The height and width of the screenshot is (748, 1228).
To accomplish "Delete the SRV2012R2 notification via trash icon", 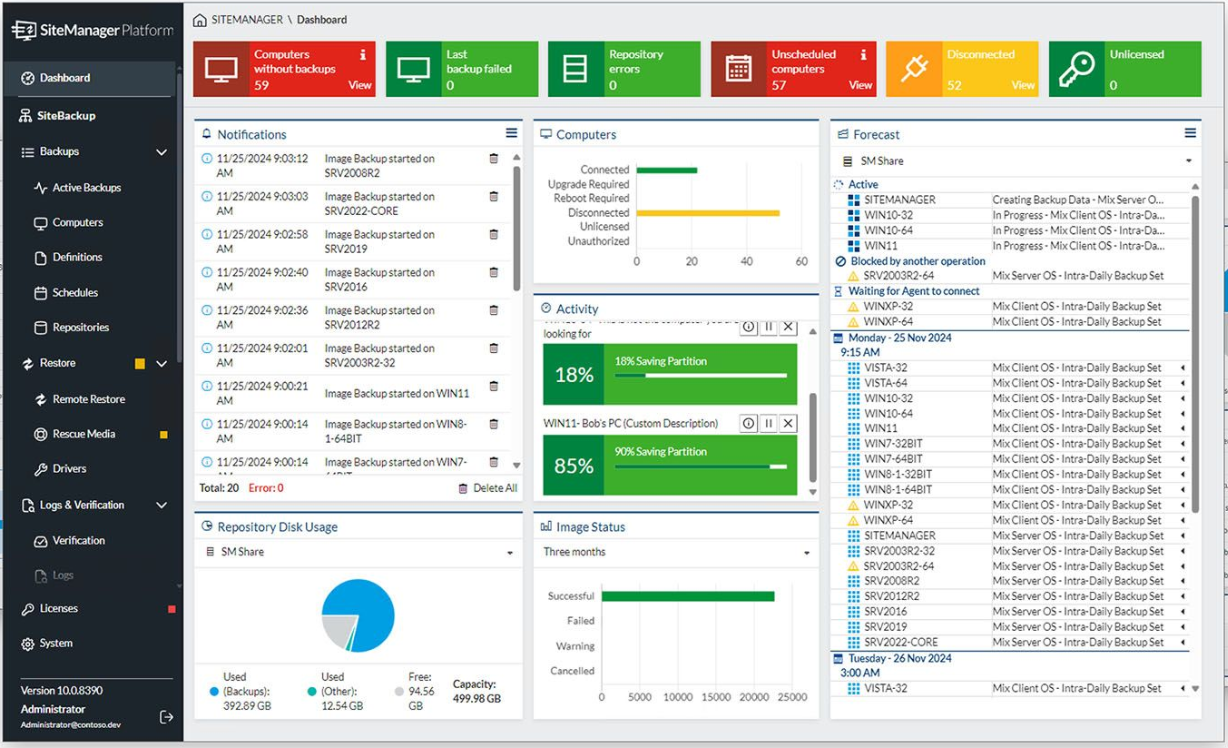I will (493, 310).
